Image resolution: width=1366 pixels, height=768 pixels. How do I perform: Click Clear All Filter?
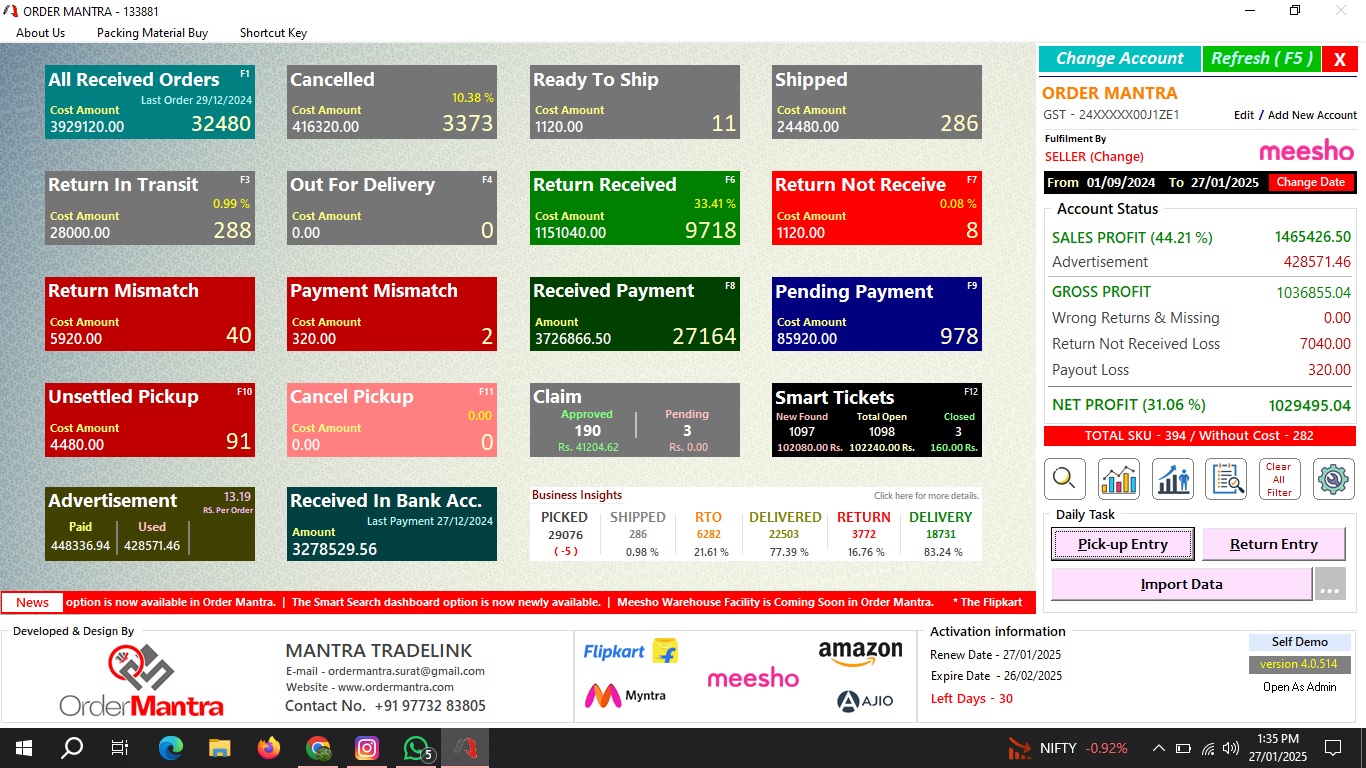1278,479
